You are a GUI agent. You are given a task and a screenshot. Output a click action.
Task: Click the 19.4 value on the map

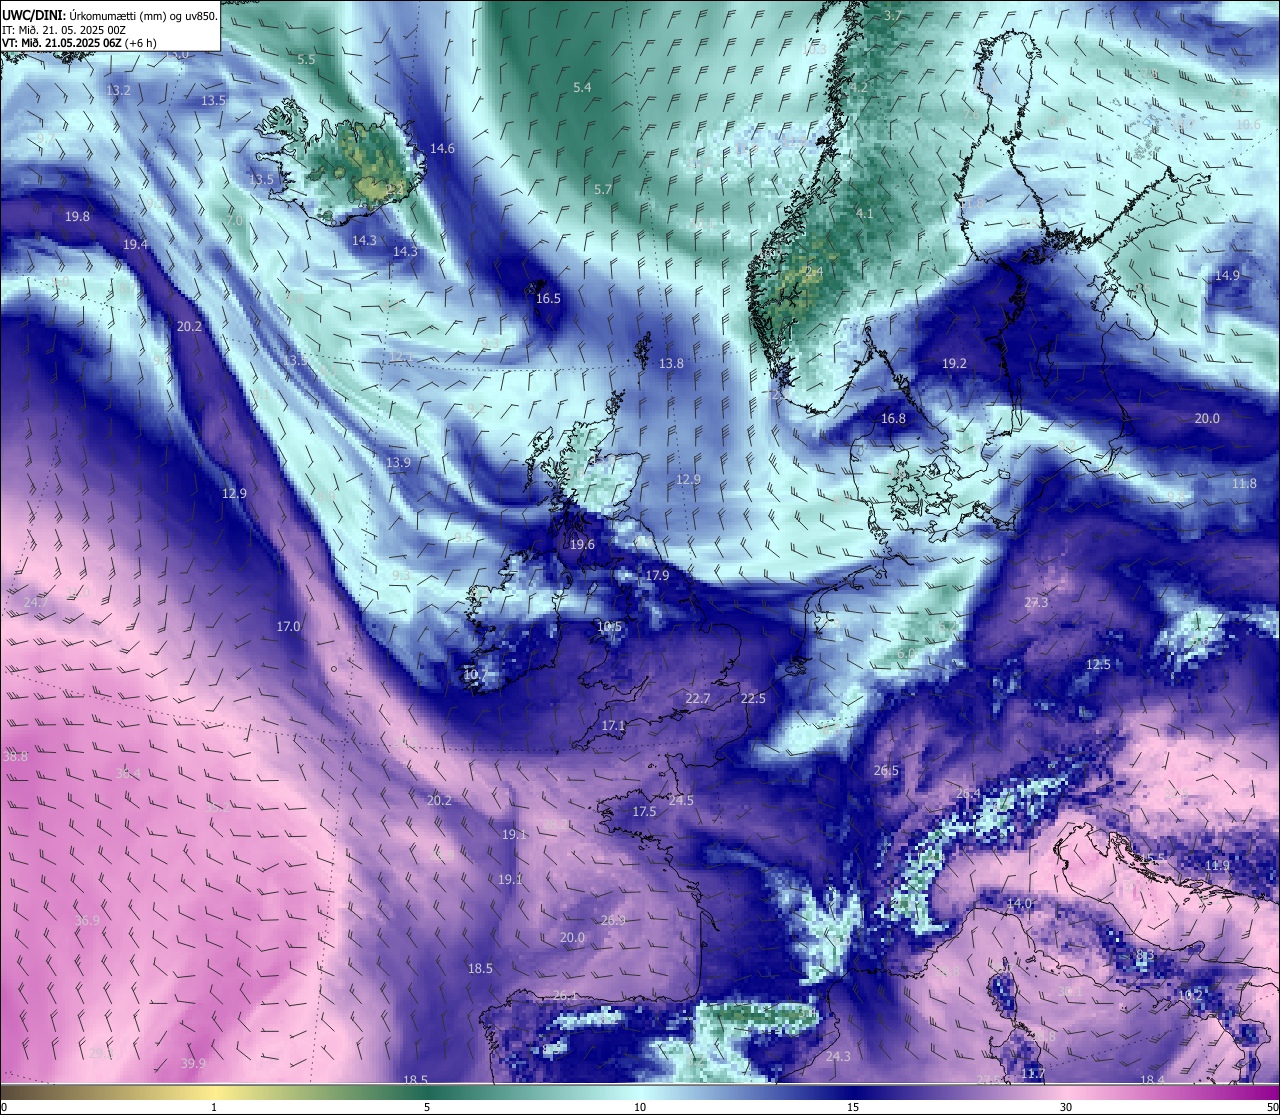coord(135,244)
